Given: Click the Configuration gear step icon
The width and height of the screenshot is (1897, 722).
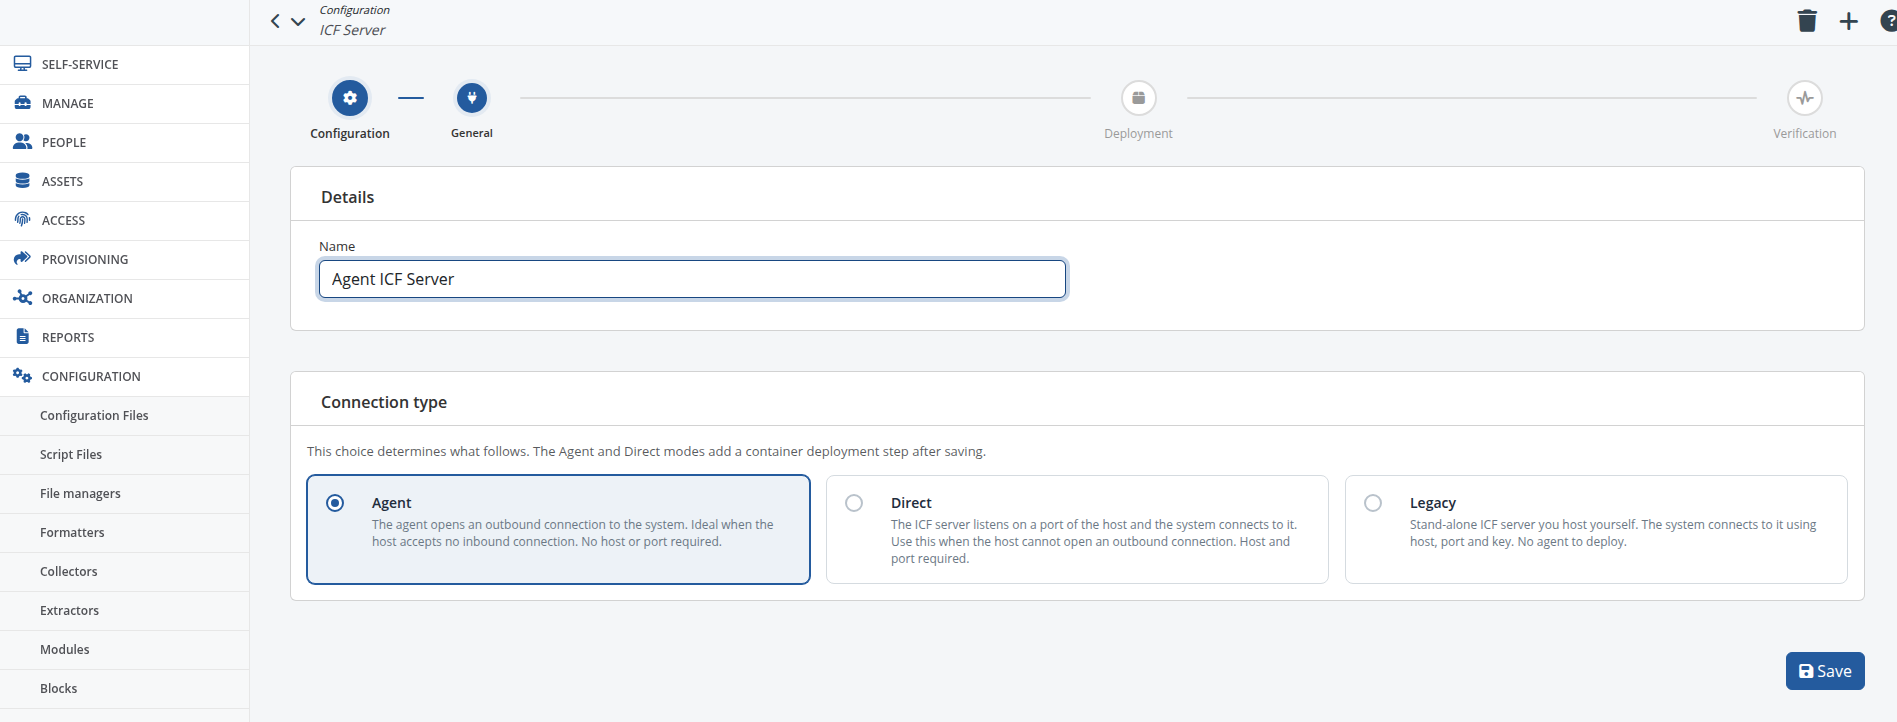Looking at the screenshot, I should coord(350,98).
